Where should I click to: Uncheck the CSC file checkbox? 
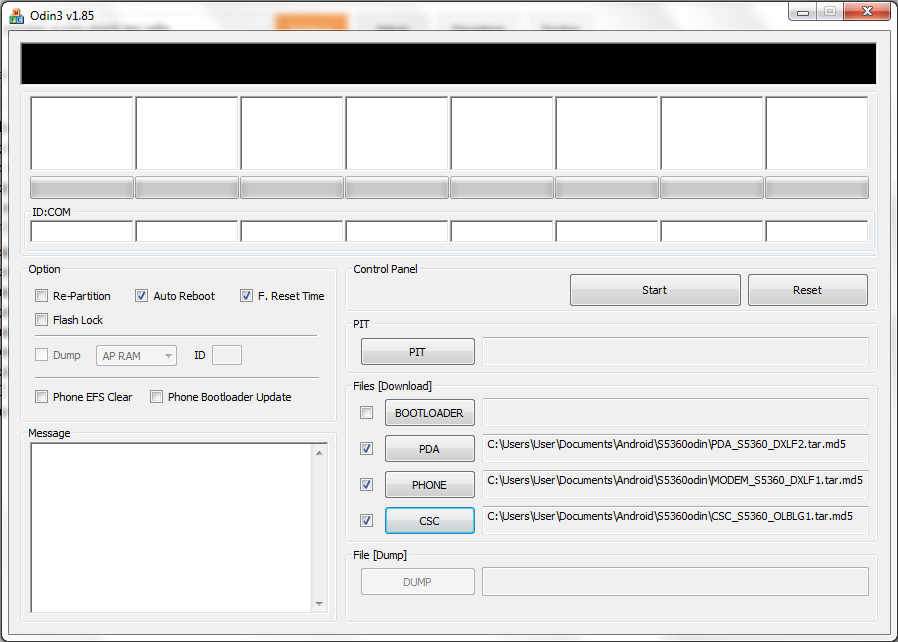click(x=367, y=521)
